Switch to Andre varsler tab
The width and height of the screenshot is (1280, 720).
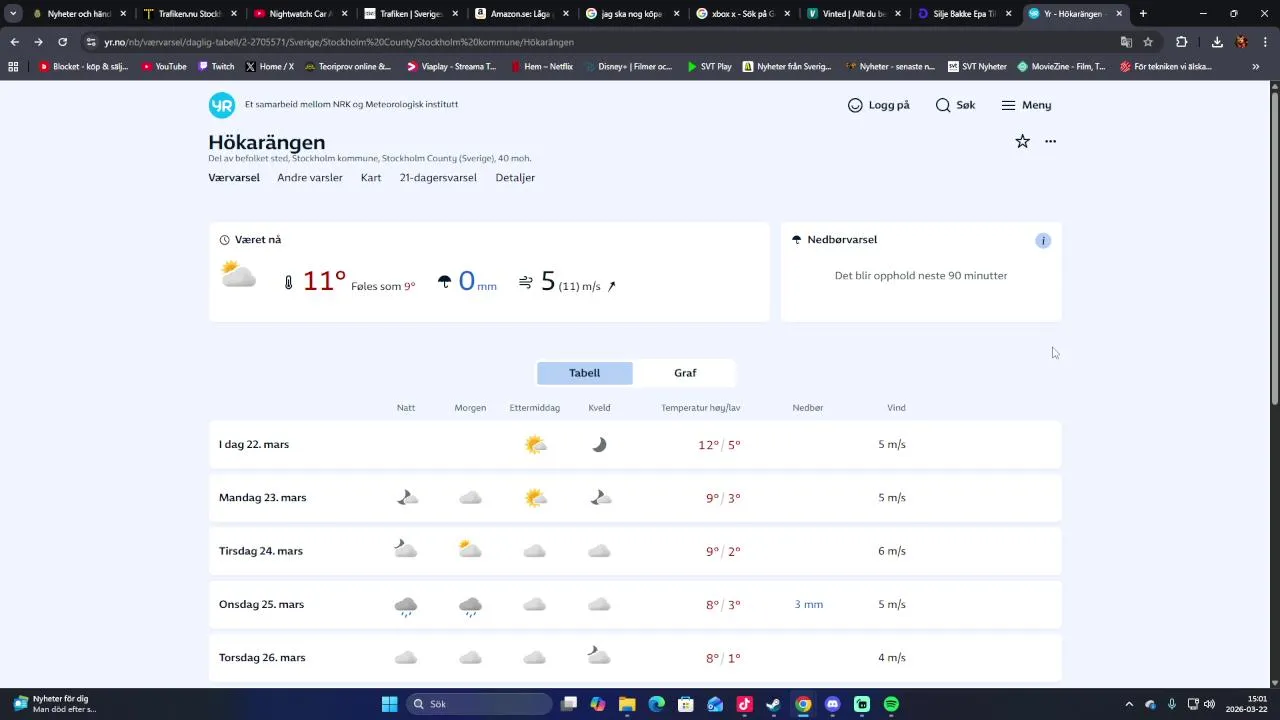(310, 178)
